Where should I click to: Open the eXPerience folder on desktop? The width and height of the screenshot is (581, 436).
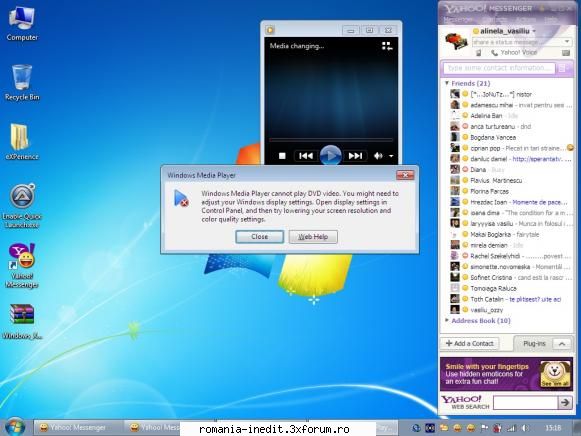pyautogui.click(x=22, y=142)
